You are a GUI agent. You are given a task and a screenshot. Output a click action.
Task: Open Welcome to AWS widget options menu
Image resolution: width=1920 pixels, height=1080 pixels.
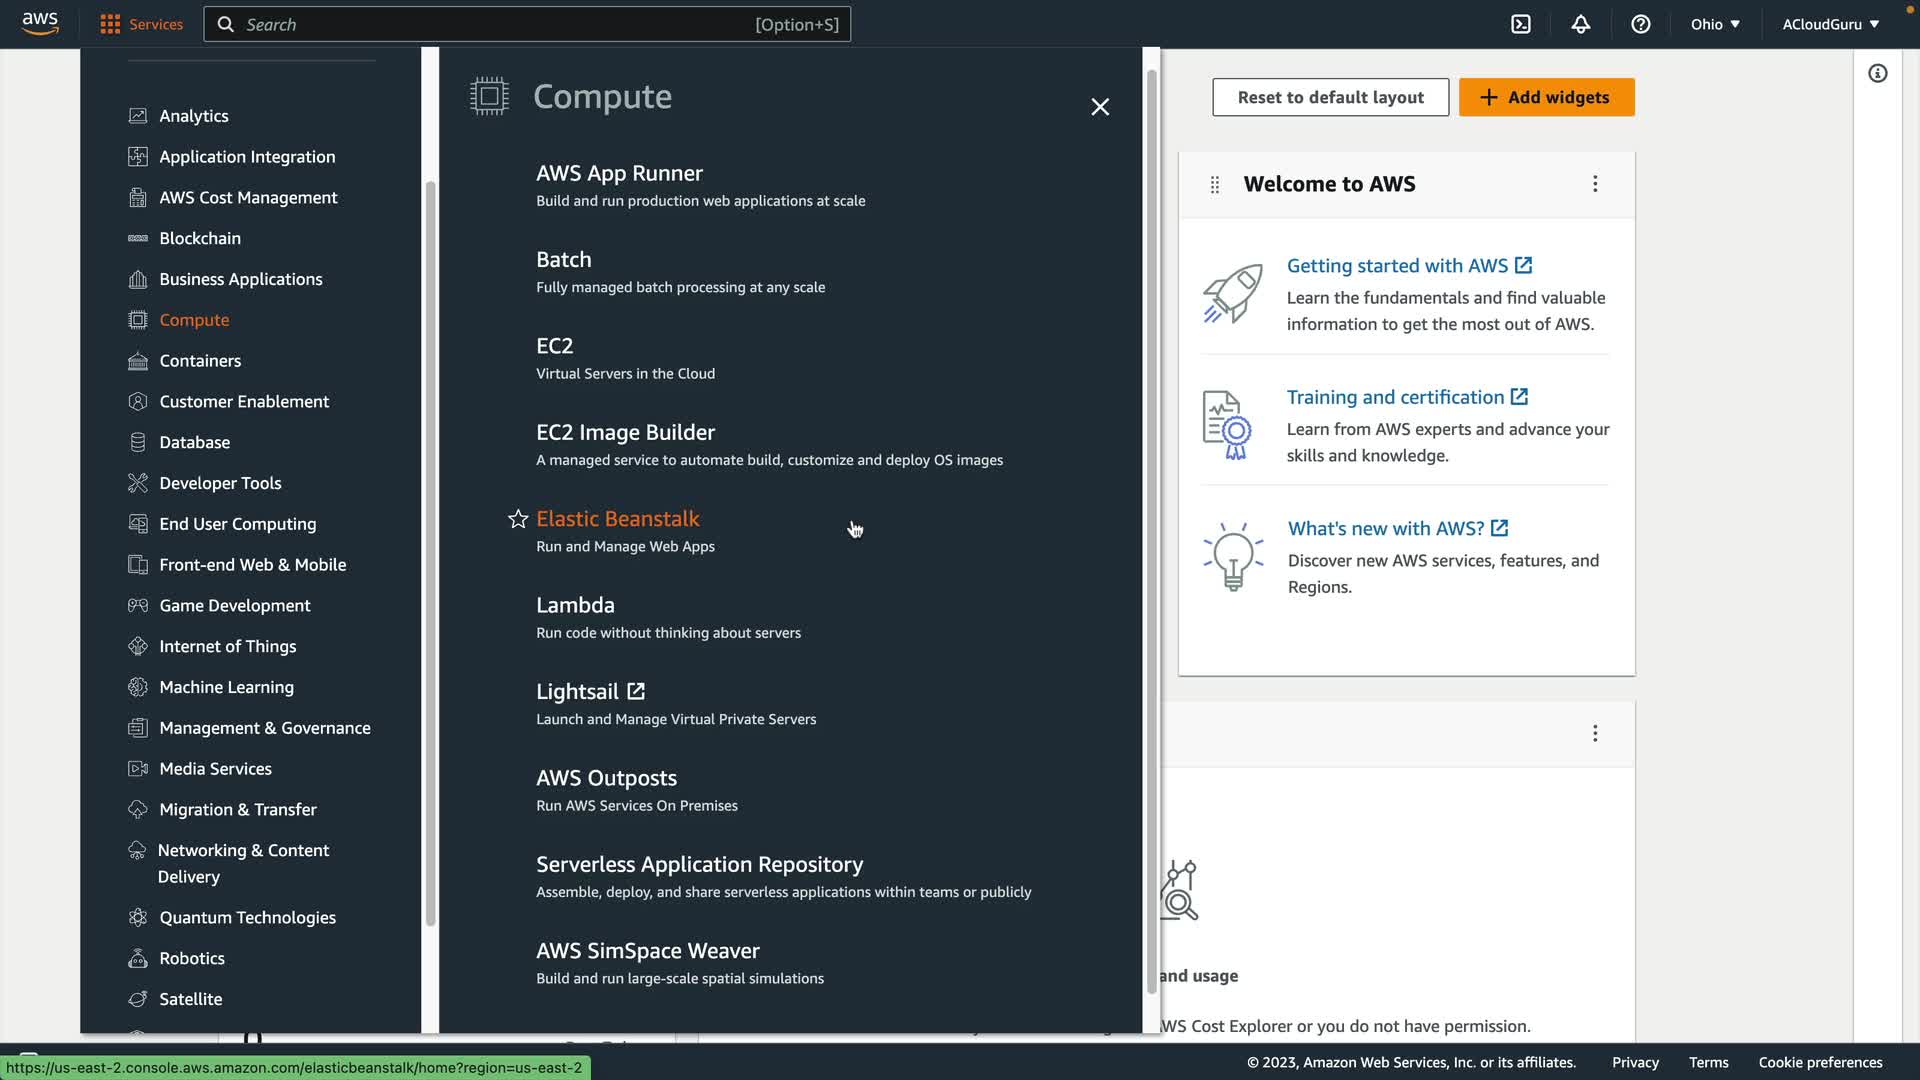point(1595,184)
